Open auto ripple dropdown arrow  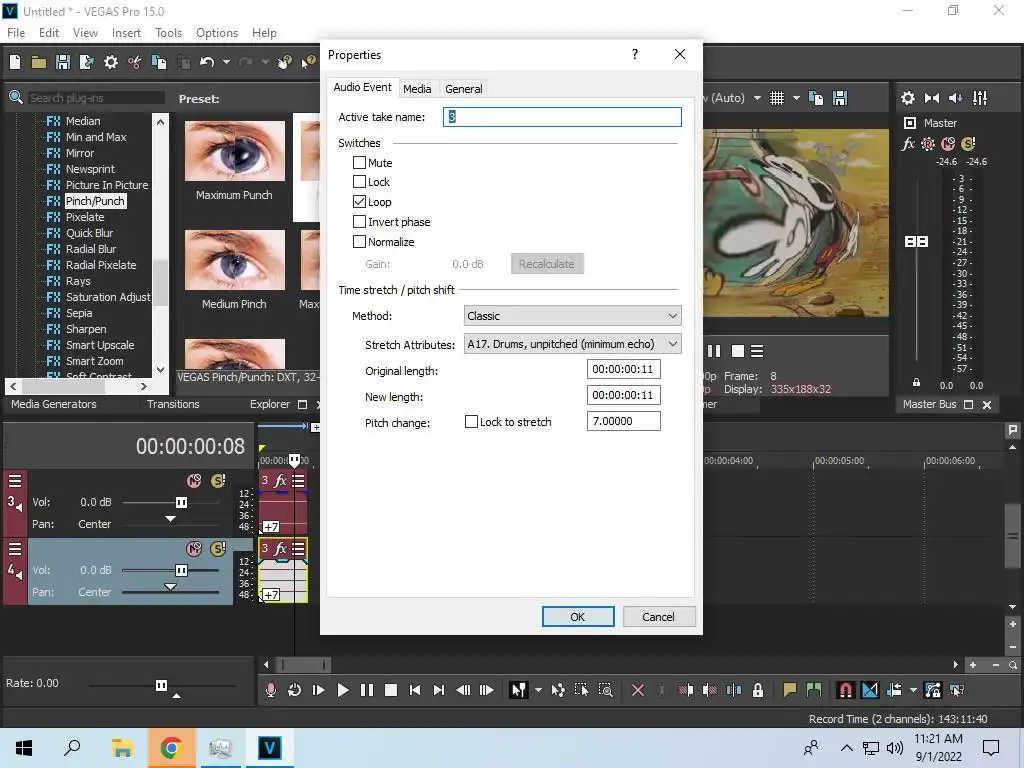coord(913,690)
